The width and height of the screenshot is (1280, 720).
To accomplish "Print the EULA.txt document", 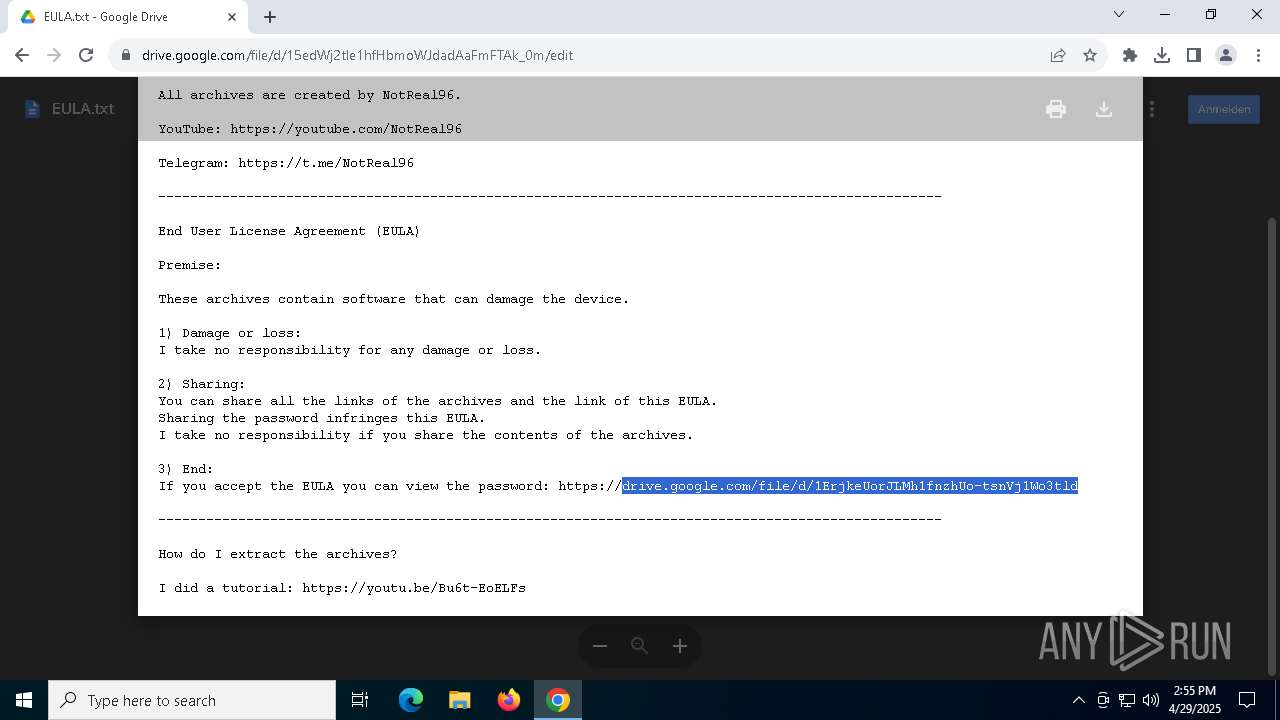I will 1055,109.
